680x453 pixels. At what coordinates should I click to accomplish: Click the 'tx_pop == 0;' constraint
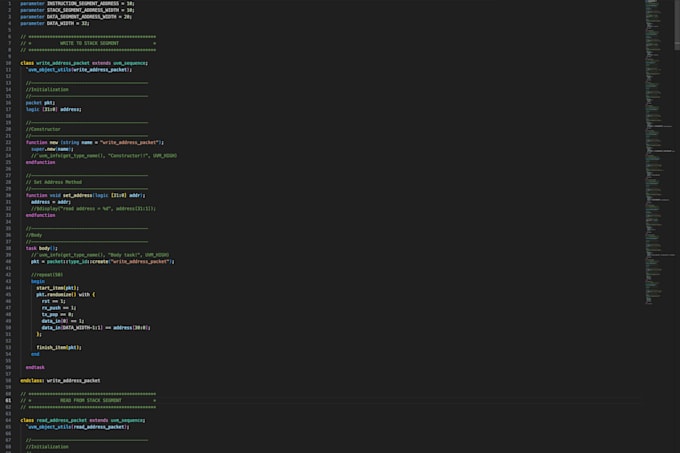58,314
